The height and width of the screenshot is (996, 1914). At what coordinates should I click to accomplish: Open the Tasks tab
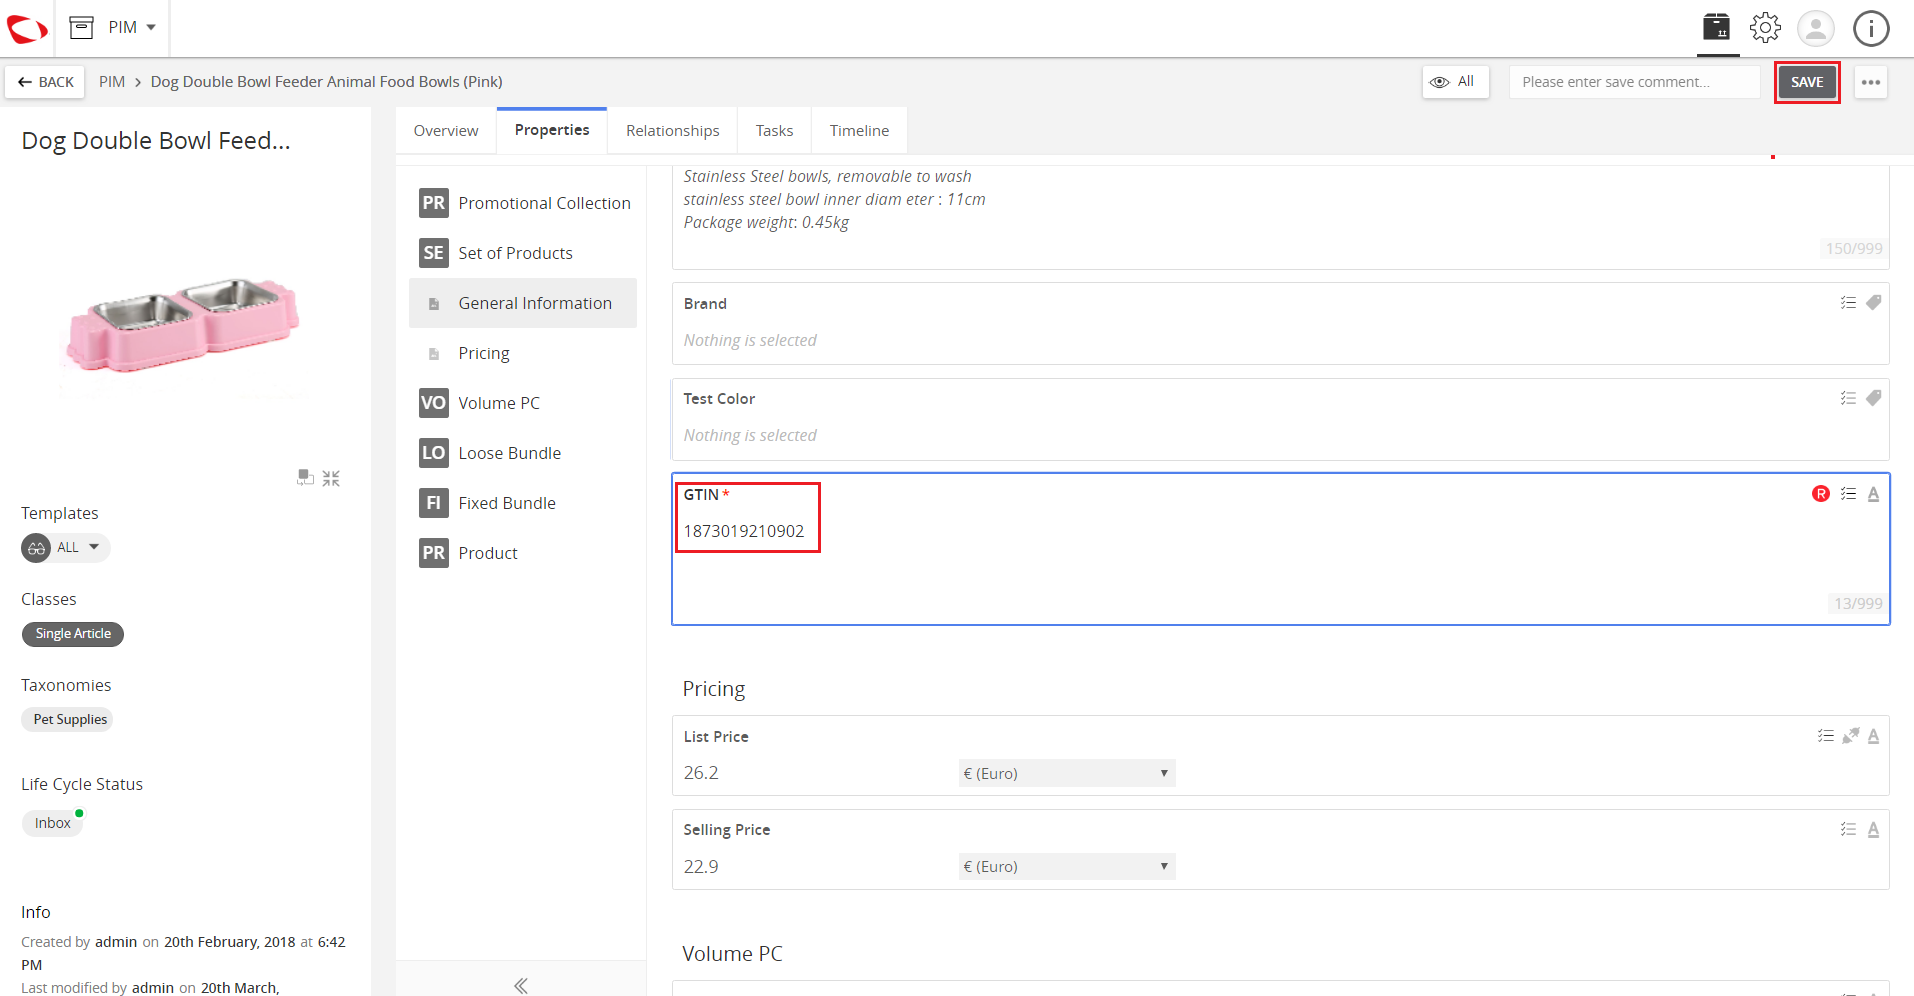point(774,131)
